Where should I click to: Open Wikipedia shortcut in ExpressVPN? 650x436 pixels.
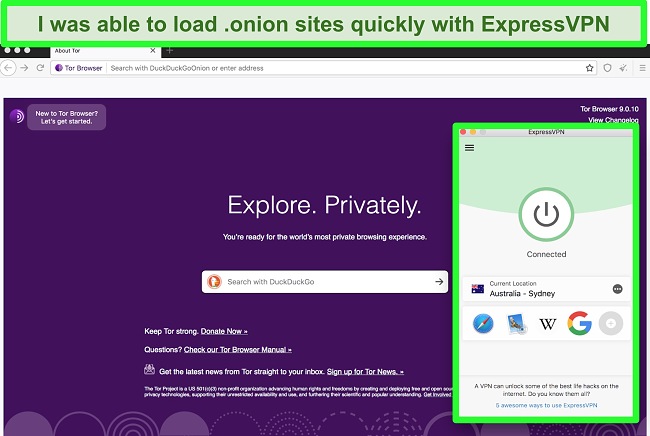coord(548,324)
